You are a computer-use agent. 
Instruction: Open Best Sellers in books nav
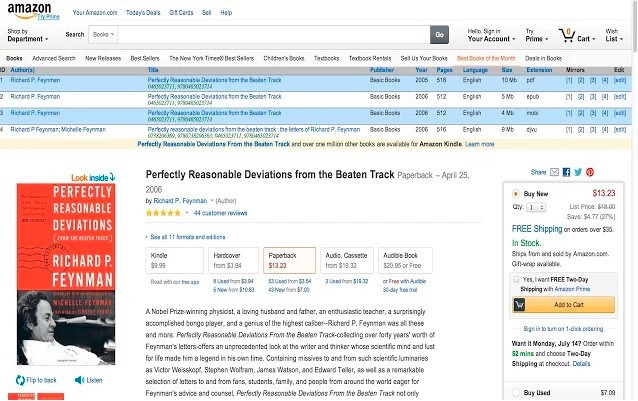click(x=145, y=58)
